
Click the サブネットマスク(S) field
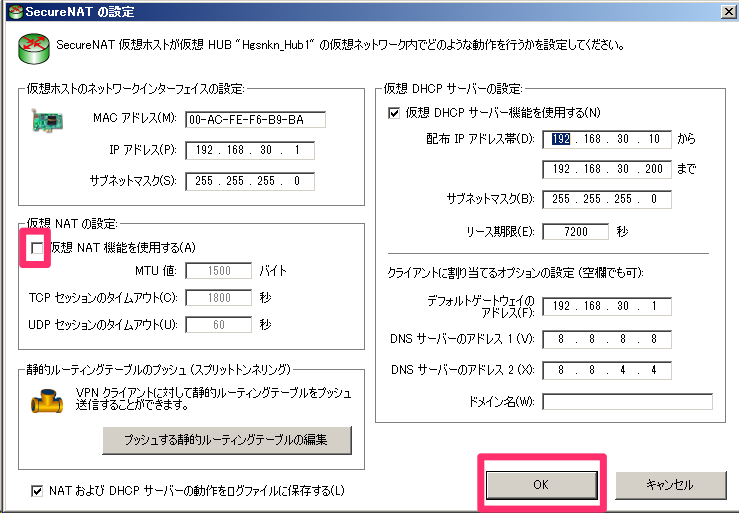tap(250, 181)
